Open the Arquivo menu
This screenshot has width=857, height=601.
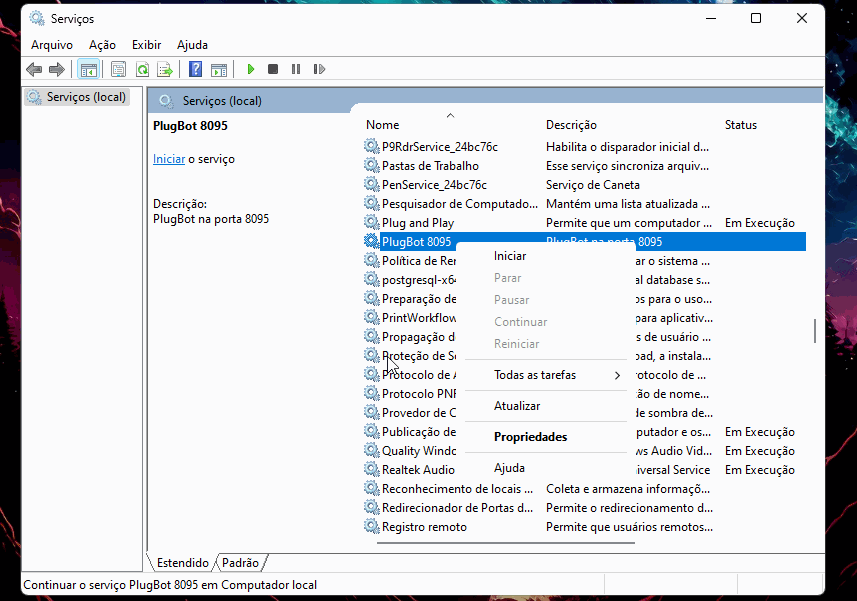point(52,45)
